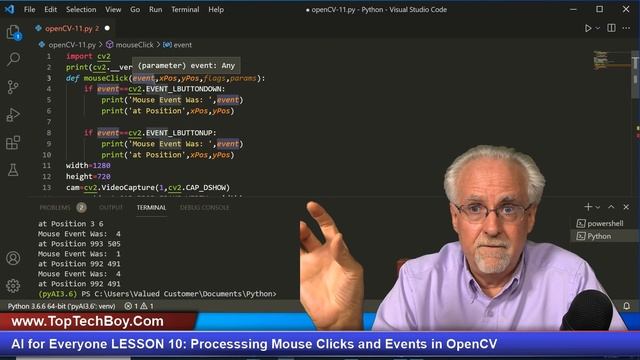Click the badge on the PROBLEMS tab
Viewport: 640px width, 360px height.
[81, 207]
